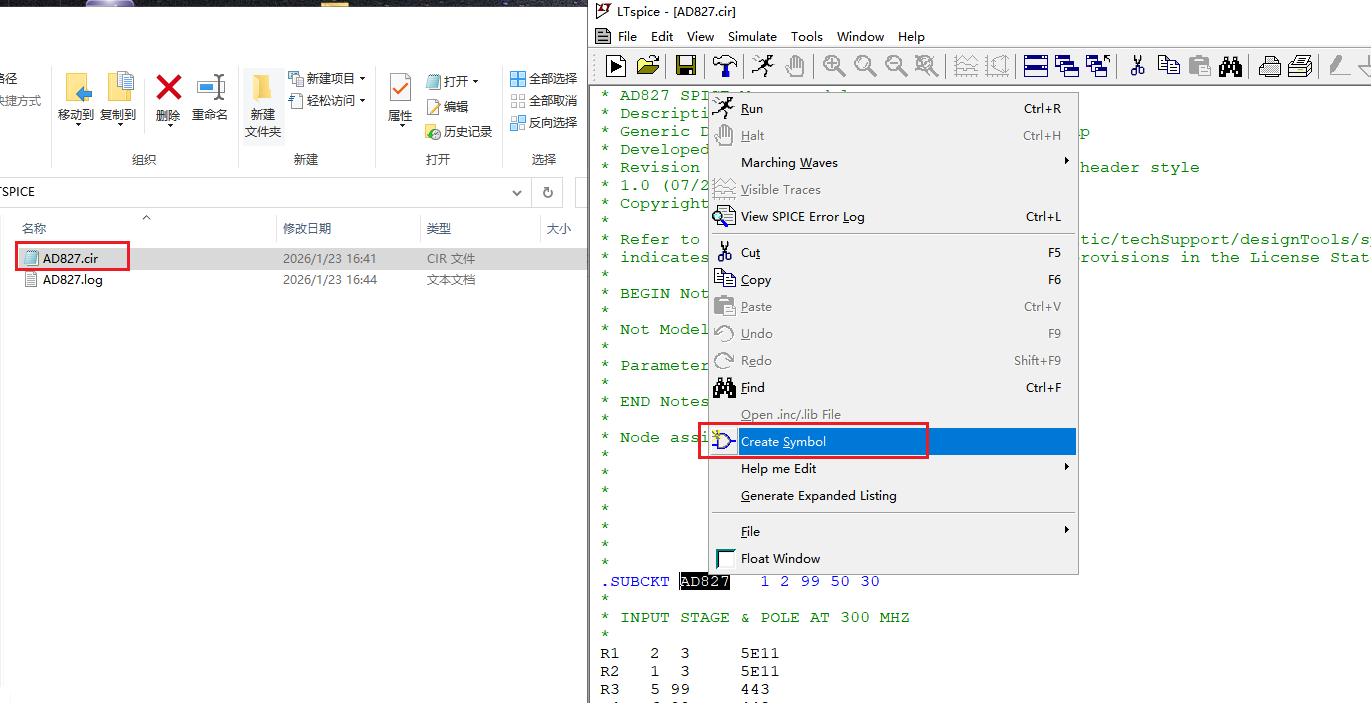Image resolution: width=1371 pixels, height=703 pixels.
Task: Click the running man icon in the toolbar
Action: pyautogui.click(x=762, y=66)
